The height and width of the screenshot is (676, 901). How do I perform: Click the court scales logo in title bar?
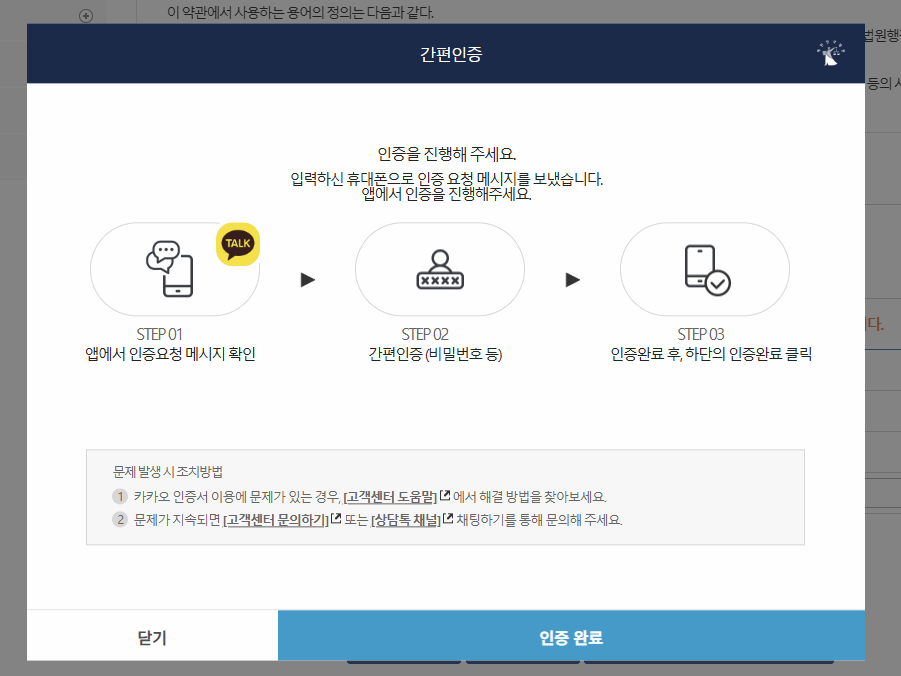[x=831, y=51]
